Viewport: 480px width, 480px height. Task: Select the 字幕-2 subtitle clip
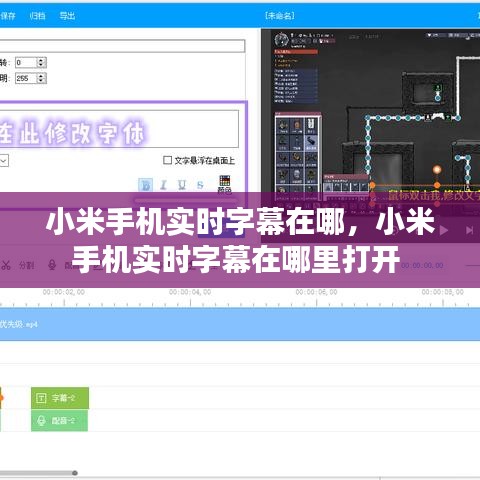[x=60, y=398]
